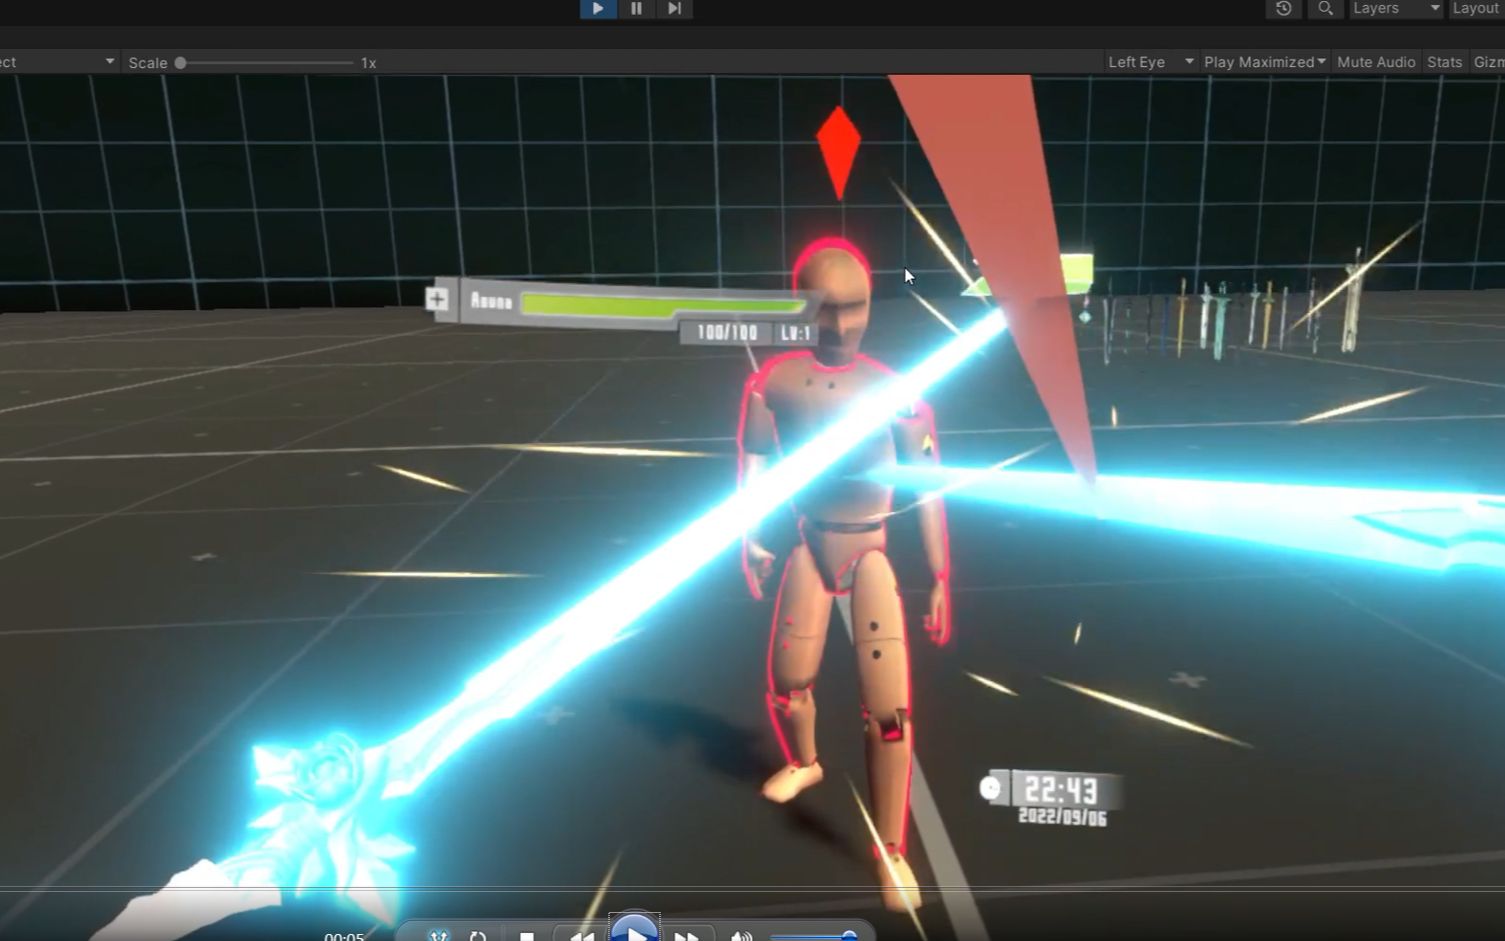This screenshot has height=941, width=1505.
Task: Toggle the Gizmos button
Action: coord(1488,62)
